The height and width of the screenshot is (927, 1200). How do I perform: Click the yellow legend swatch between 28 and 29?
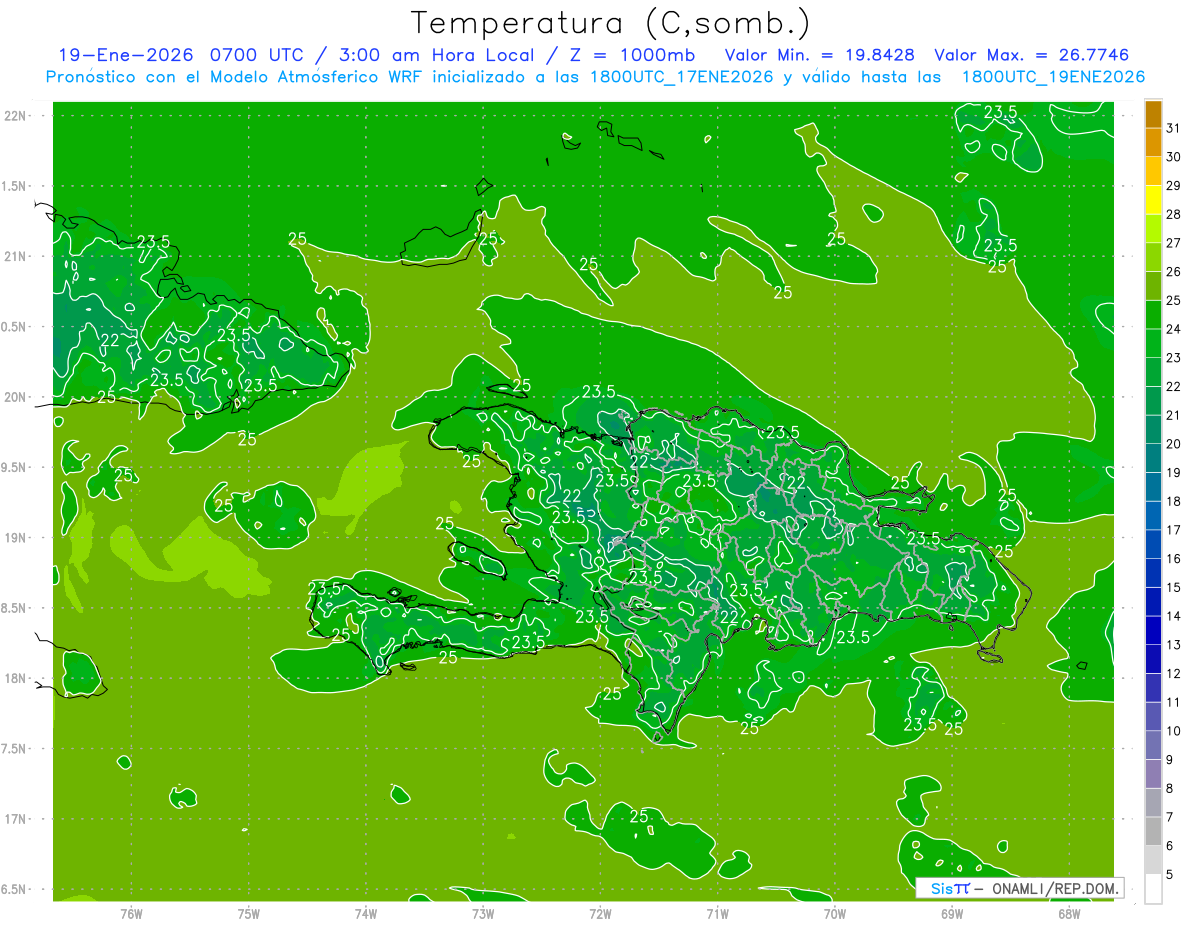[x=1153, y=200]
